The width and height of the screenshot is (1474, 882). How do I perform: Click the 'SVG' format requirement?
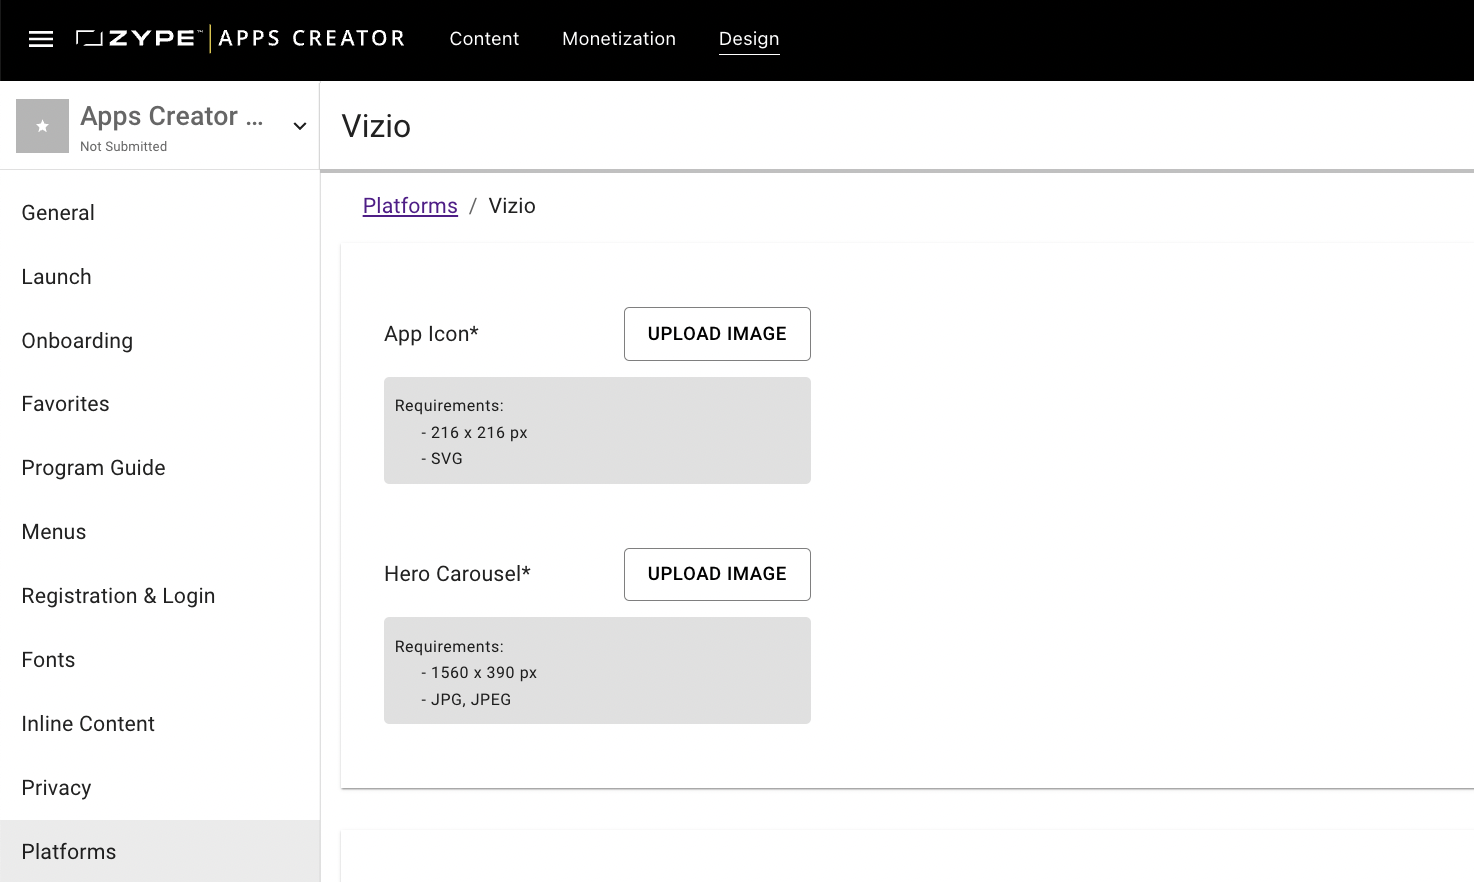pos(447,459)
